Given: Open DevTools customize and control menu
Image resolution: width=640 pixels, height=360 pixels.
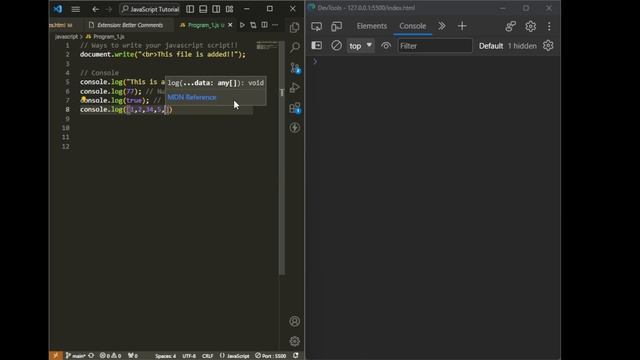Looking at the screenshot, I should (549, 26).
